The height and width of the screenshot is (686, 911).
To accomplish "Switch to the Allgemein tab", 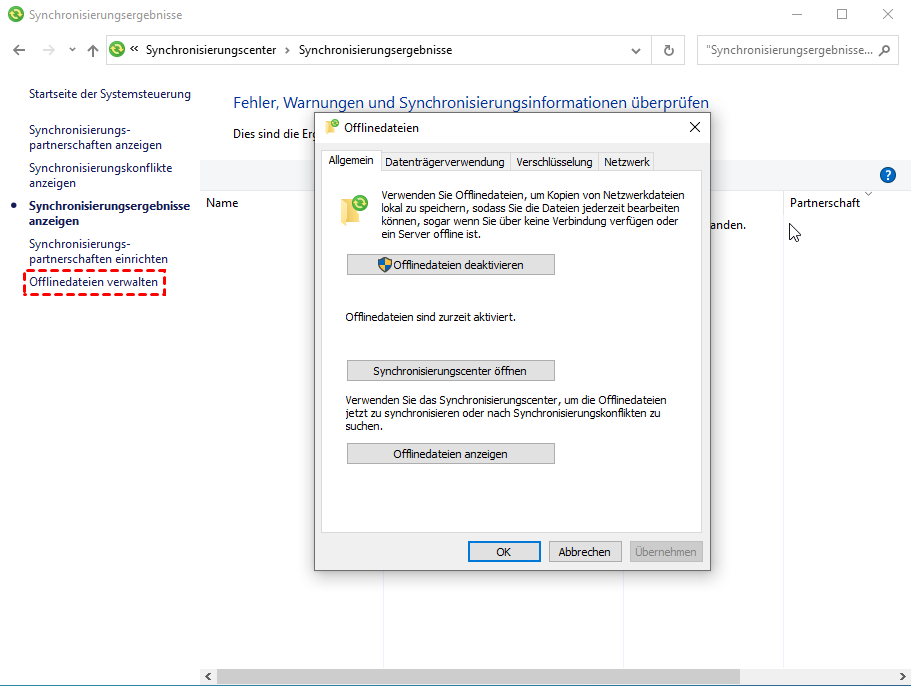I will pos(351,160).
